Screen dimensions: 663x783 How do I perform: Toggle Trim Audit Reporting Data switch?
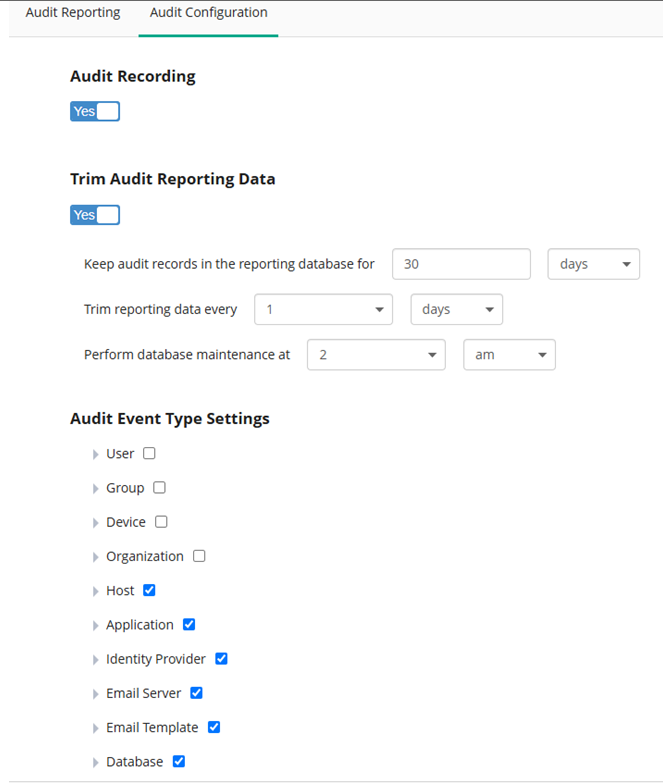(x=95, y=215)
